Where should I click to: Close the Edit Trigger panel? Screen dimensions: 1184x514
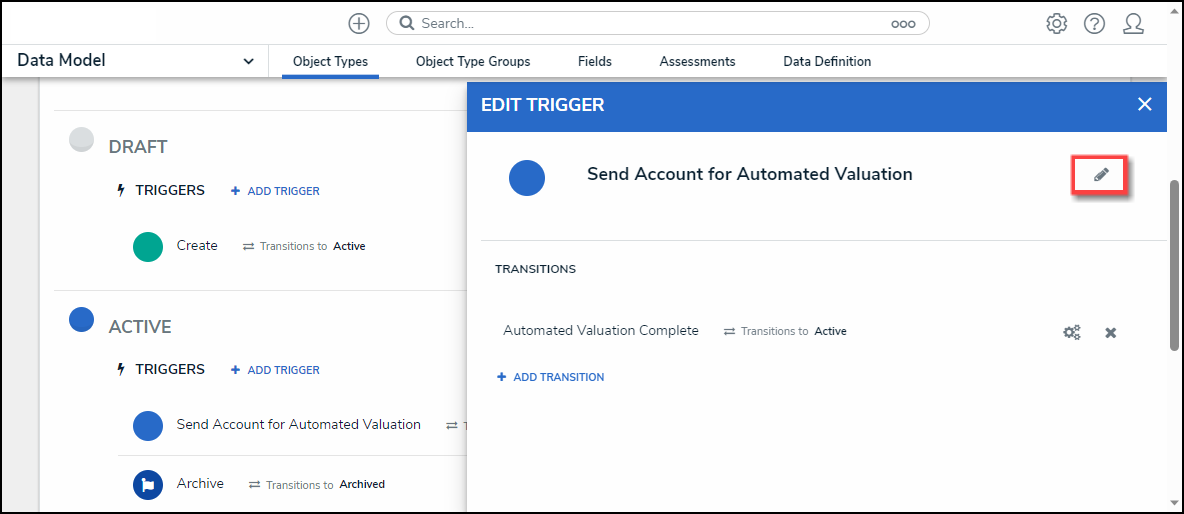tap(1145, 104)
